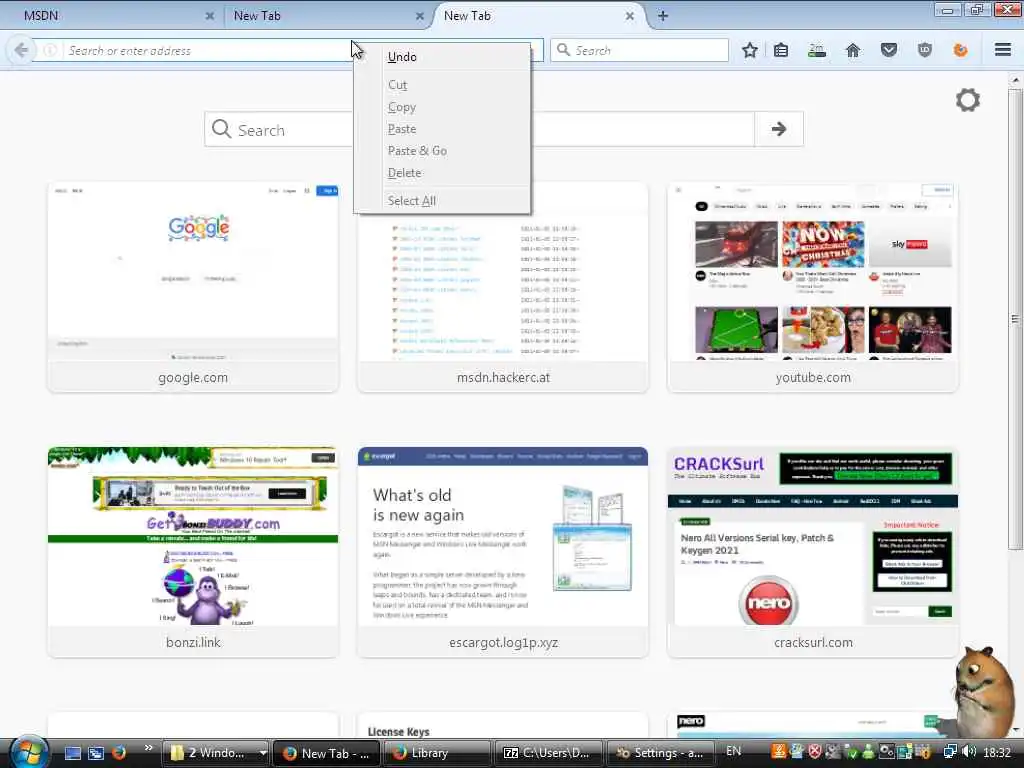Viewport: 1024px width, 768px height.
Task: Close the middle New Tab
Action: 419,16
